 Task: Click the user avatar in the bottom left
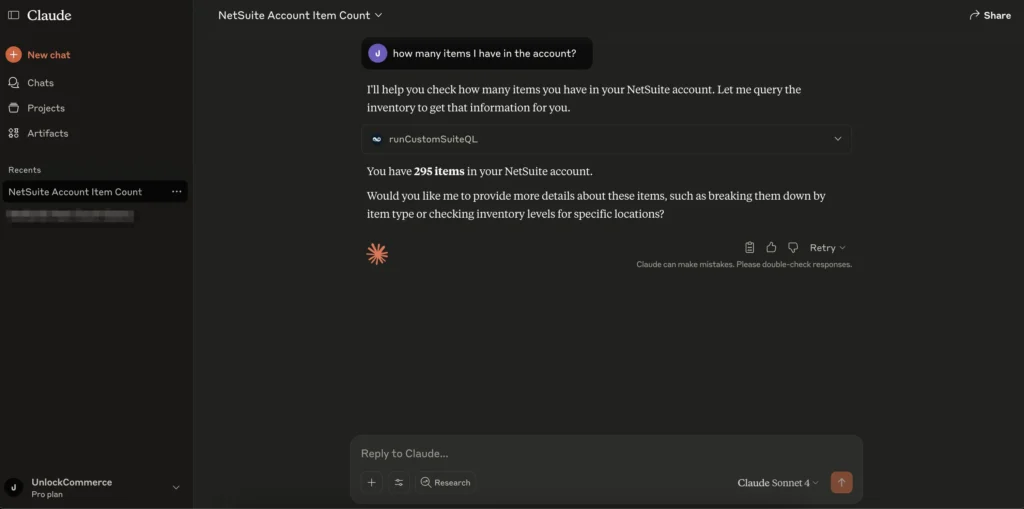14,487
